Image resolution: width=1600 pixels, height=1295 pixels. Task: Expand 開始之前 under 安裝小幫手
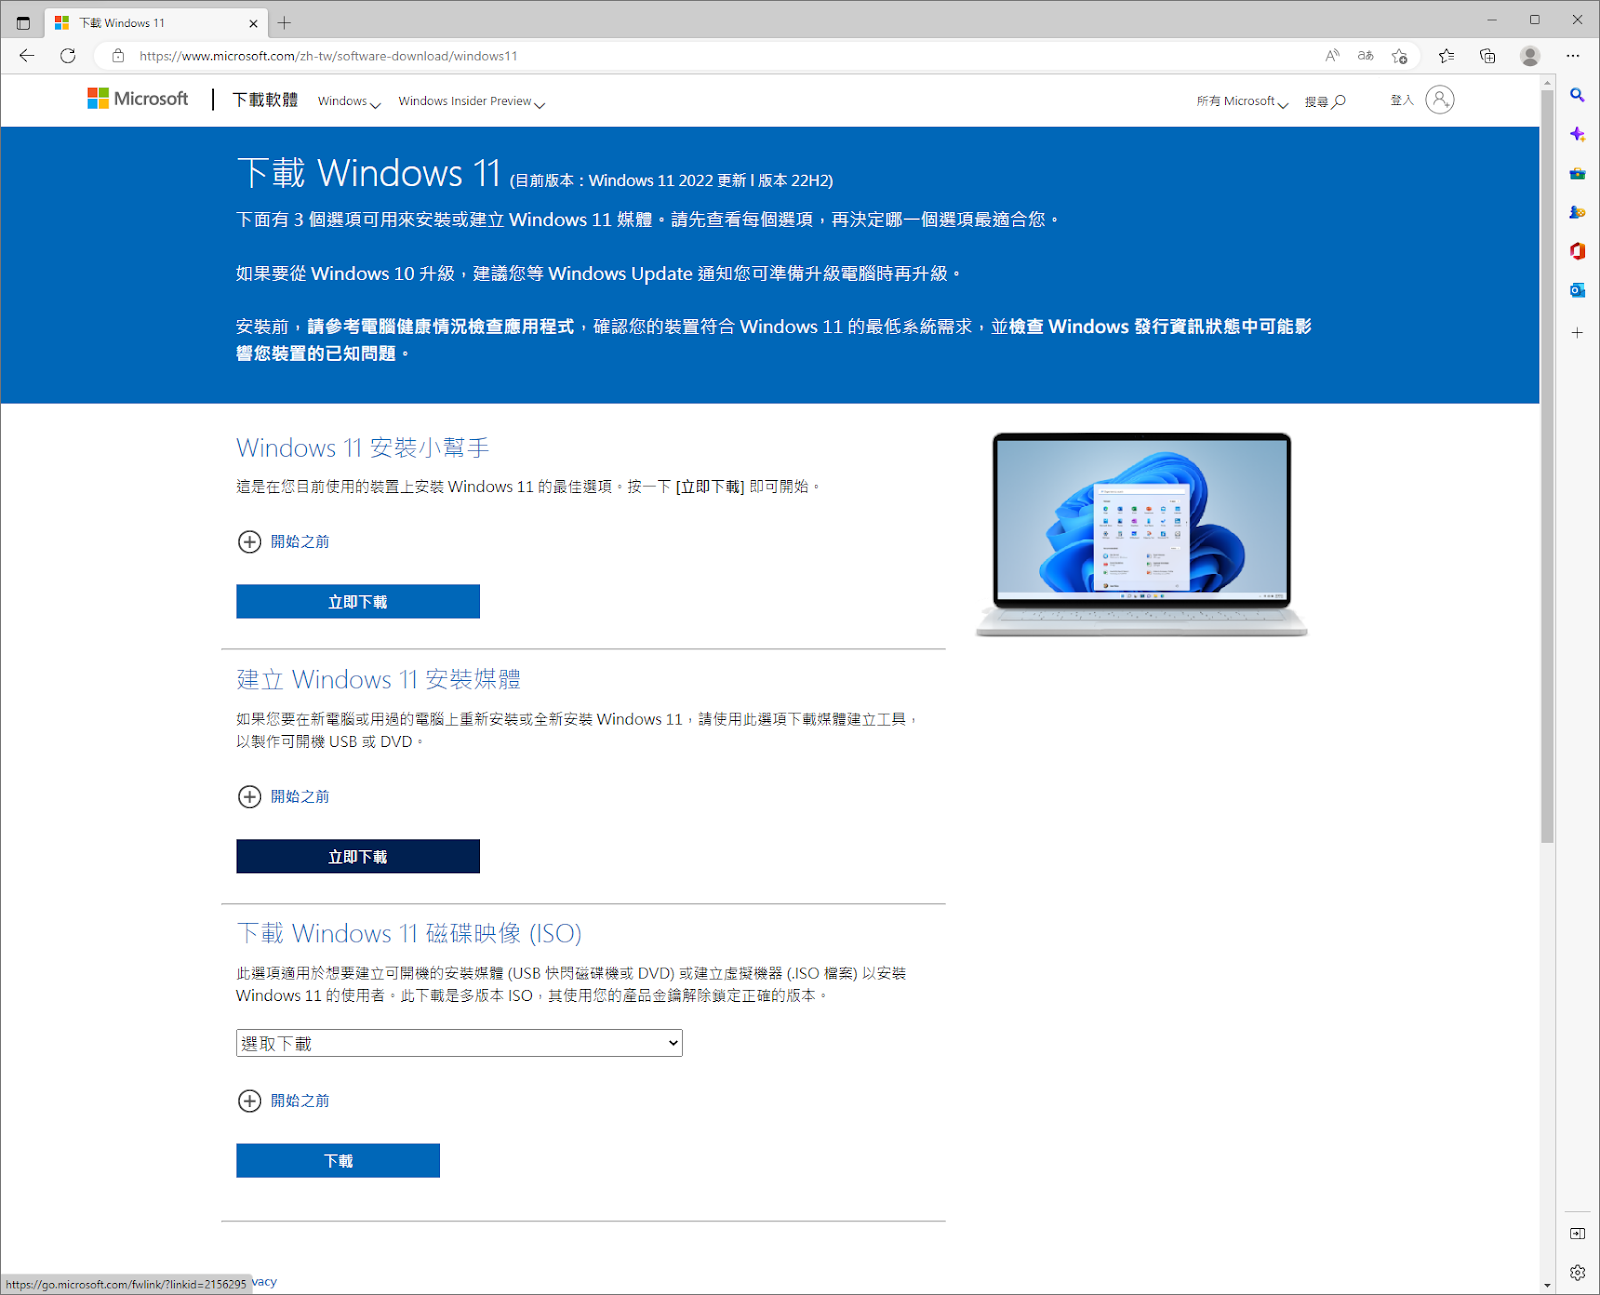coord(283,541)
